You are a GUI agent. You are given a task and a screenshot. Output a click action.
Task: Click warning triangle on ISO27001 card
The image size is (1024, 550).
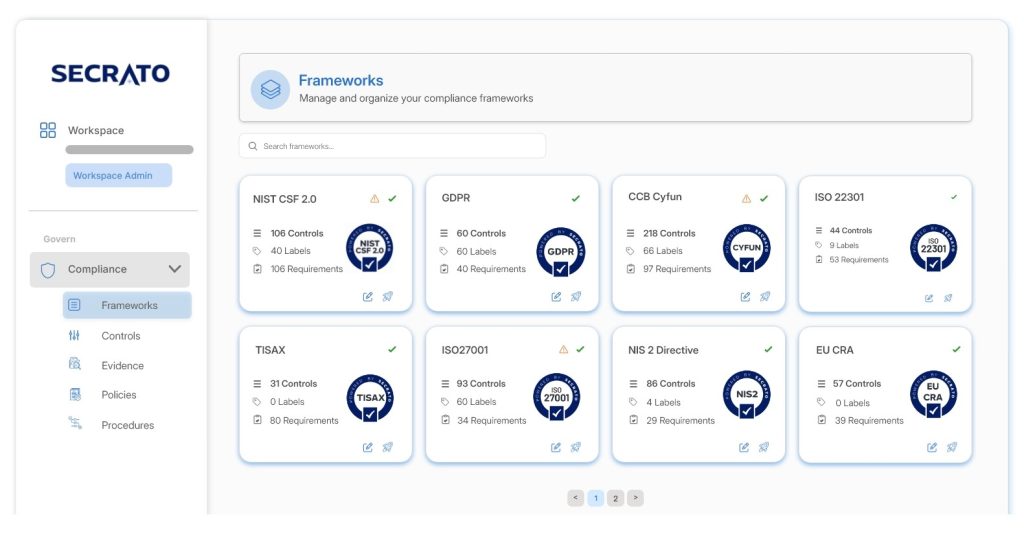pyautogui.click(x=563, y=349)
